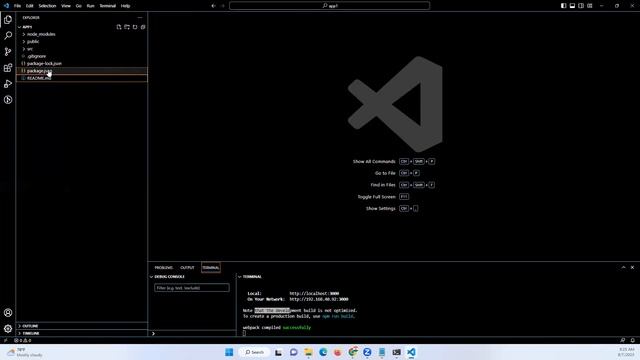Open the Explorer more actions ellipsis
The image size is (640, 360).
point(140,18)
